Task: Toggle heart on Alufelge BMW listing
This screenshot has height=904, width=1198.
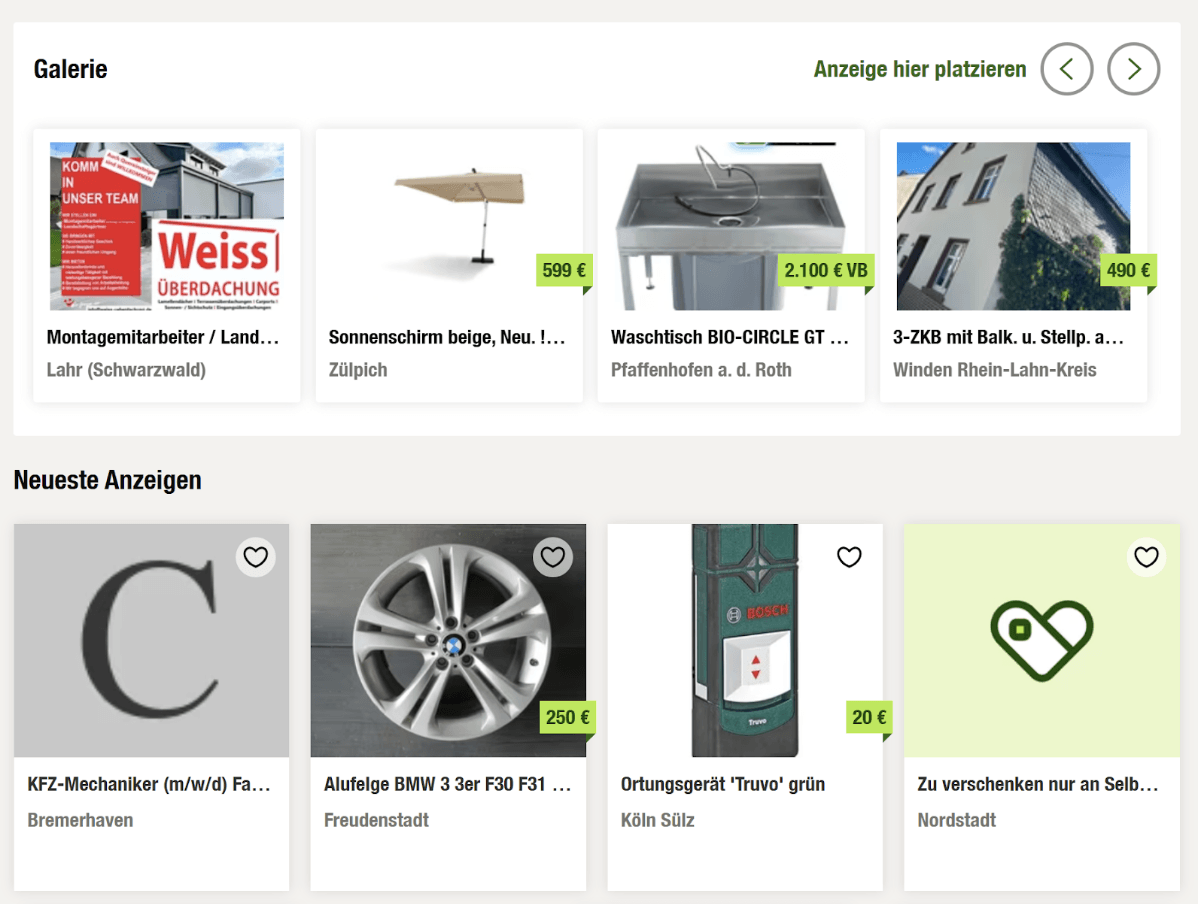Action: tap(552, 557)
